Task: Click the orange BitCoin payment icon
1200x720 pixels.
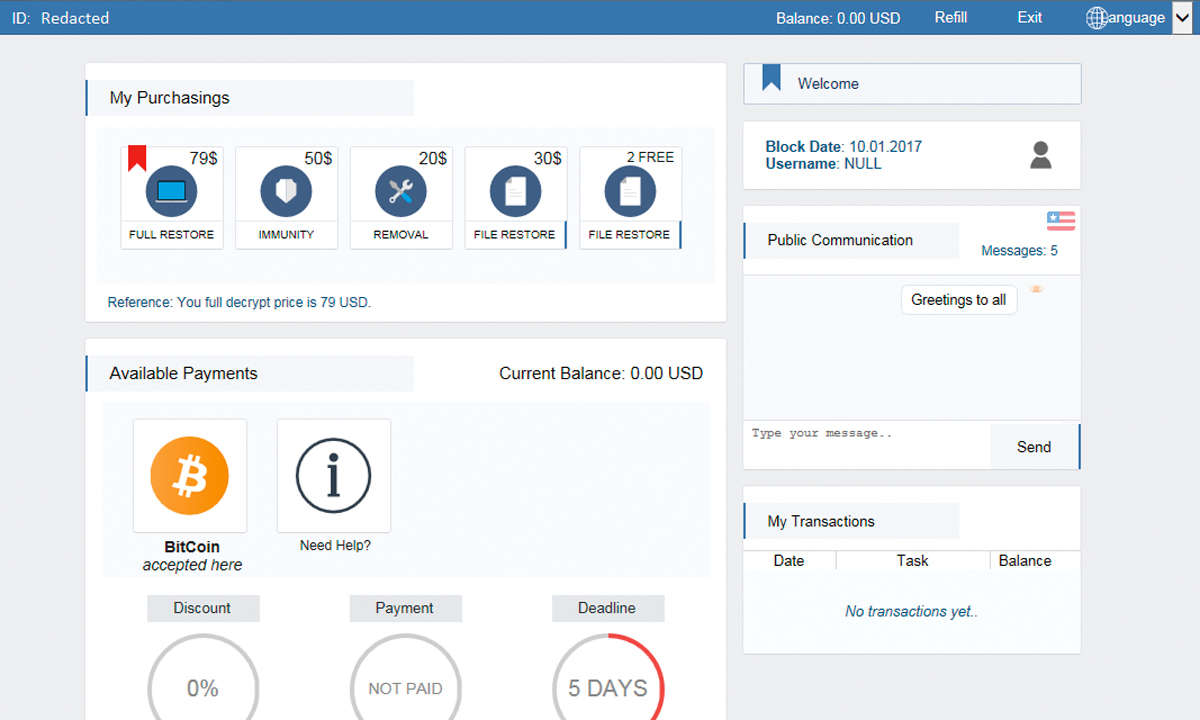Action: pos(189,476)
